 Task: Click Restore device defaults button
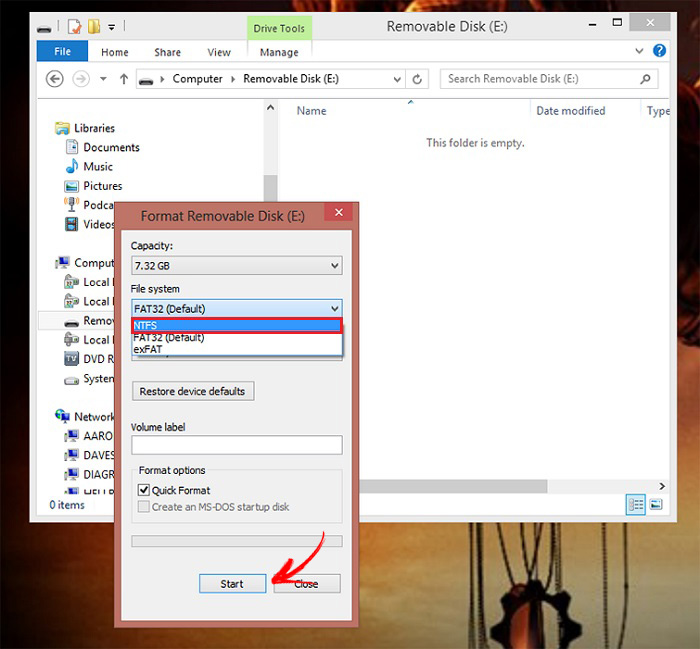click(x=193, y=391)
